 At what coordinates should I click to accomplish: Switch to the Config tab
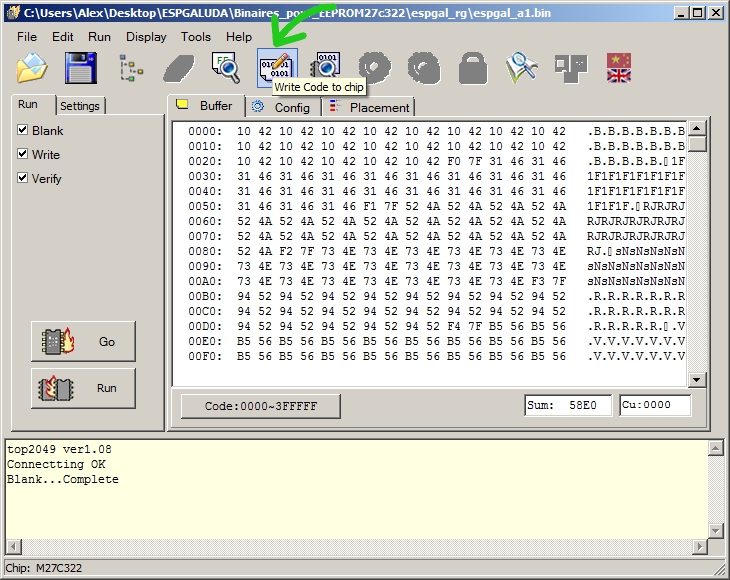(282, 107)
